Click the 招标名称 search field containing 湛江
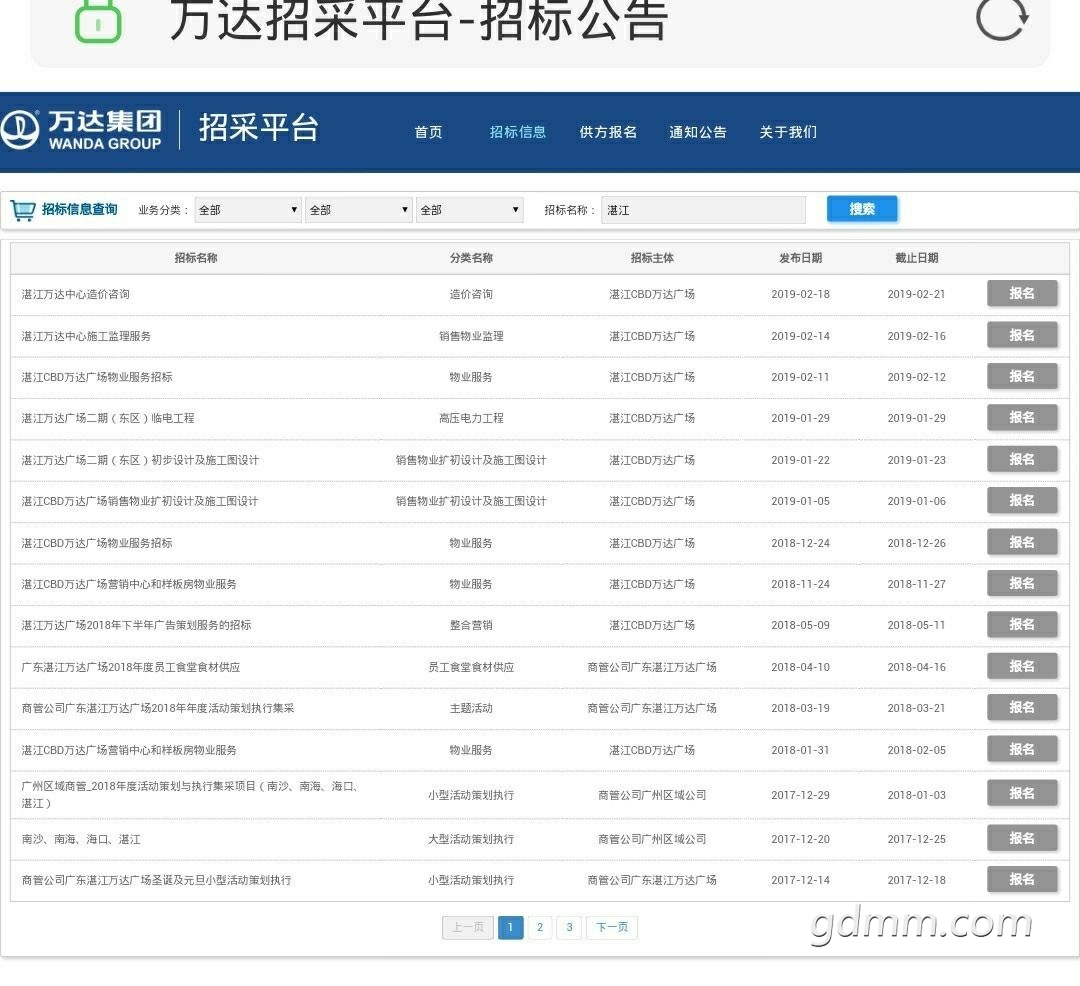Screen dimensions: 1080x986 [703, 210]
